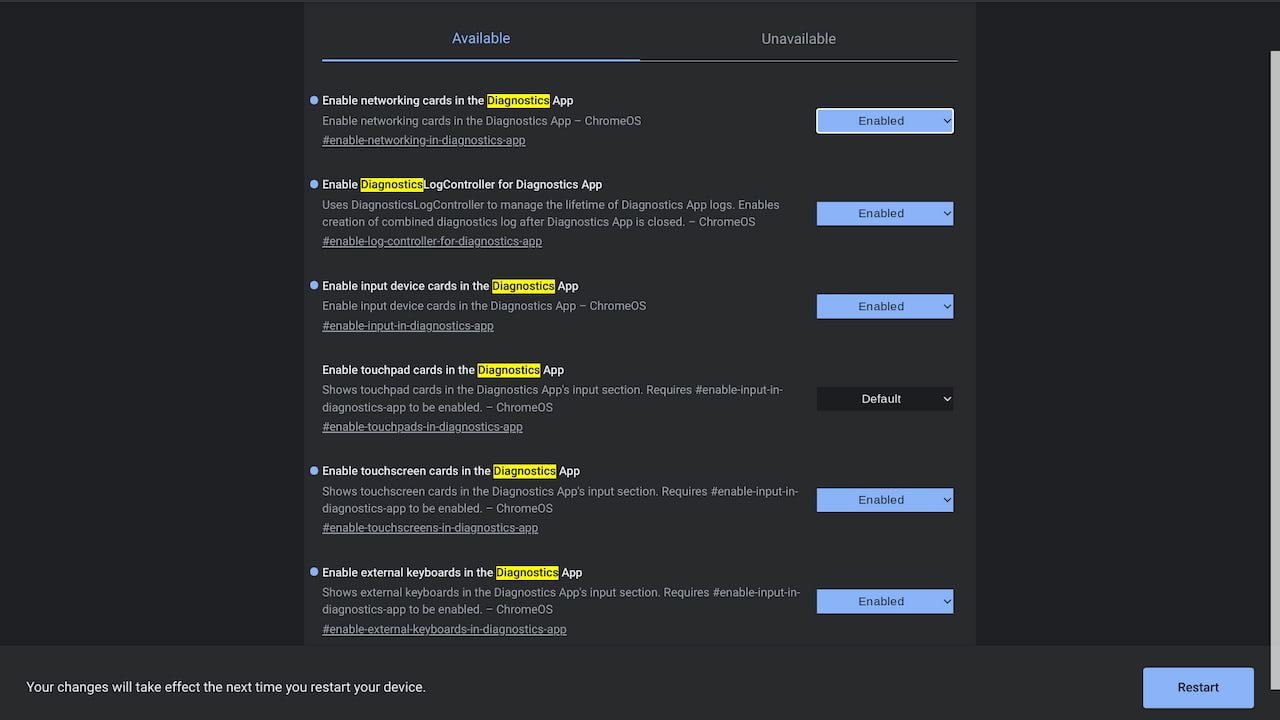Switch to the Unavailable tab
Screen dimensions: 1280x720
(x=798, y=39)
